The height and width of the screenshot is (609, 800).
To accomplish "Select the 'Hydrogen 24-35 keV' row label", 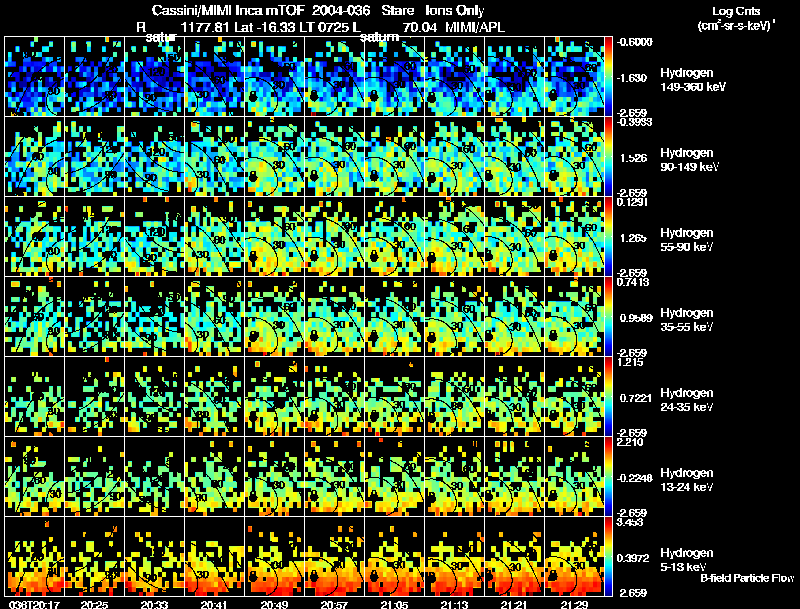I will (x=687, y=400).
